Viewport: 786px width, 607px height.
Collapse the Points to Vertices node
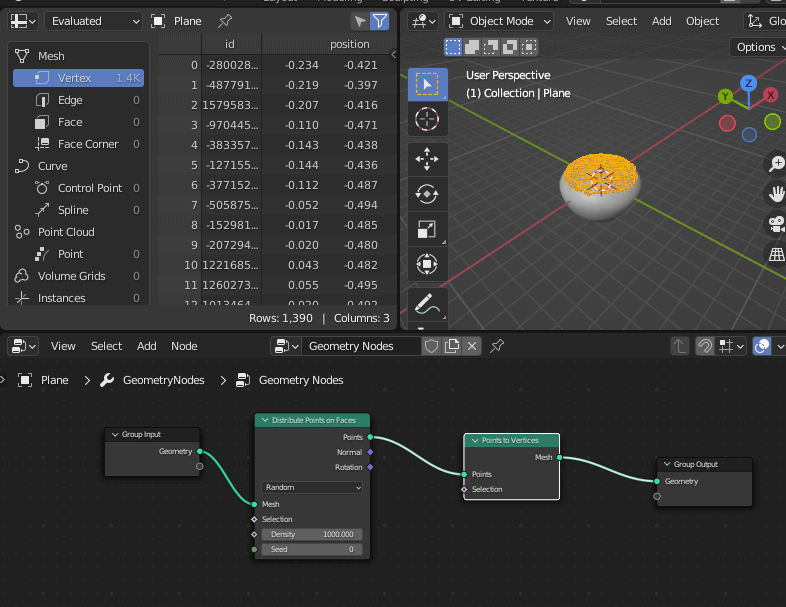(x=475, y=440)
